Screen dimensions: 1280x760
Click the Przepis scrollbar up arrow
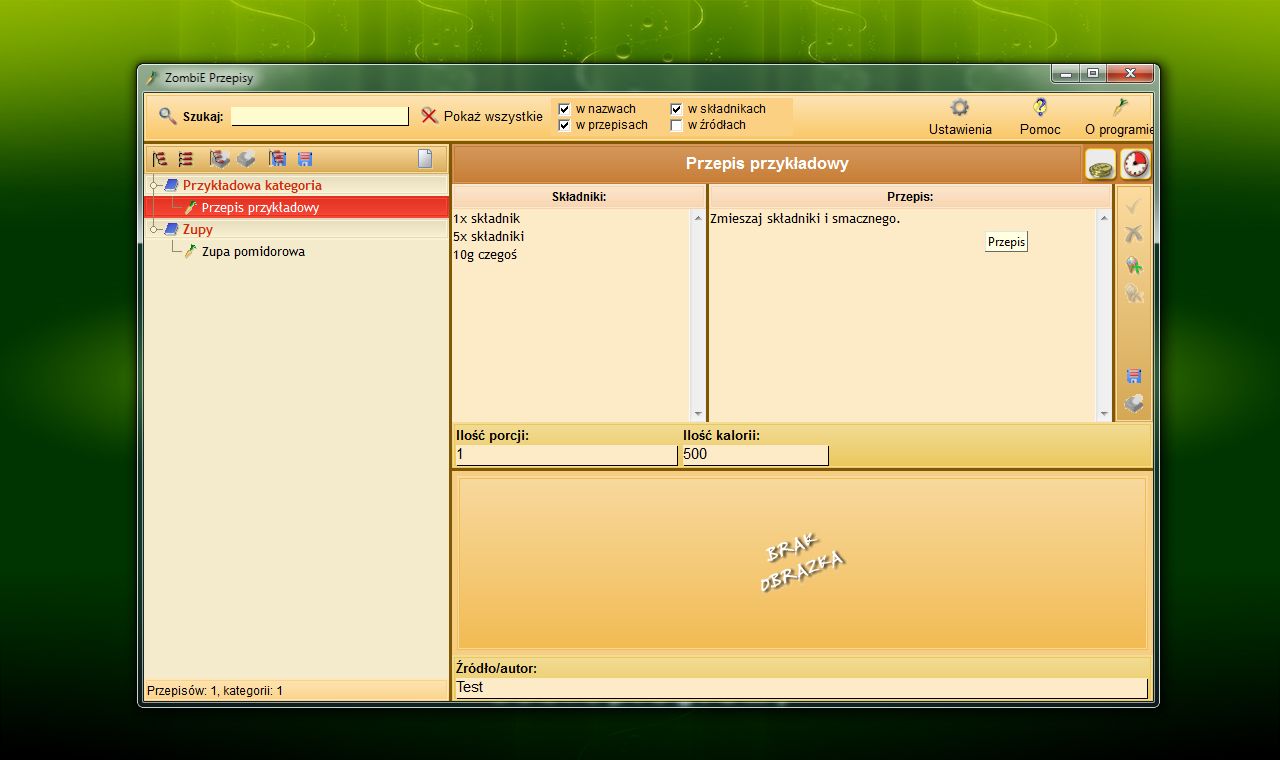tap(1104, 217)
